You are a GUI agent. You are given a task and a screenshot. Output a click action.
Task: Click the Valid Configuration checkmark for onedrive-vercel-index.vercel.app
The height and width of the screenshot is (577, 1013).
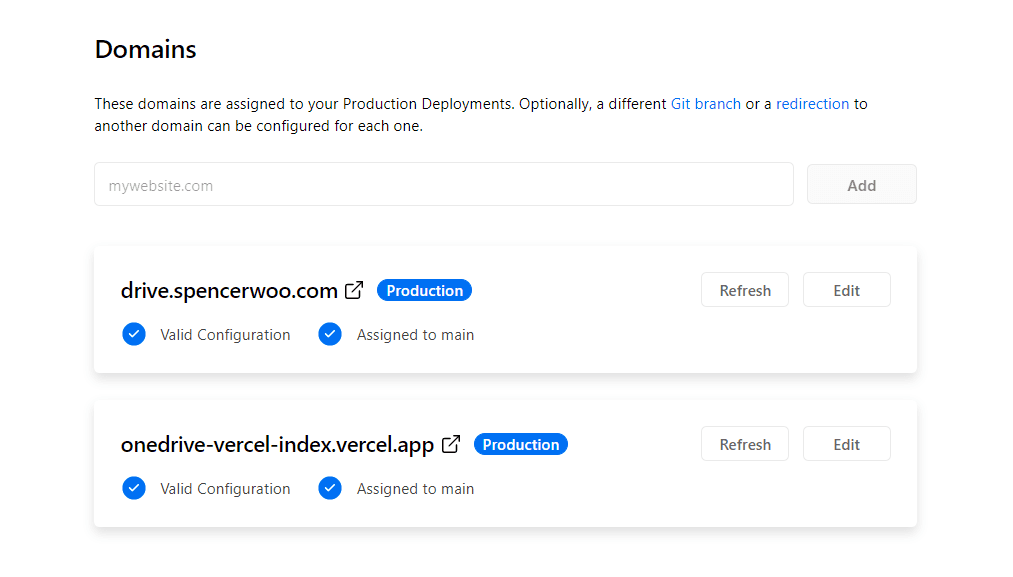pos(134,488)
